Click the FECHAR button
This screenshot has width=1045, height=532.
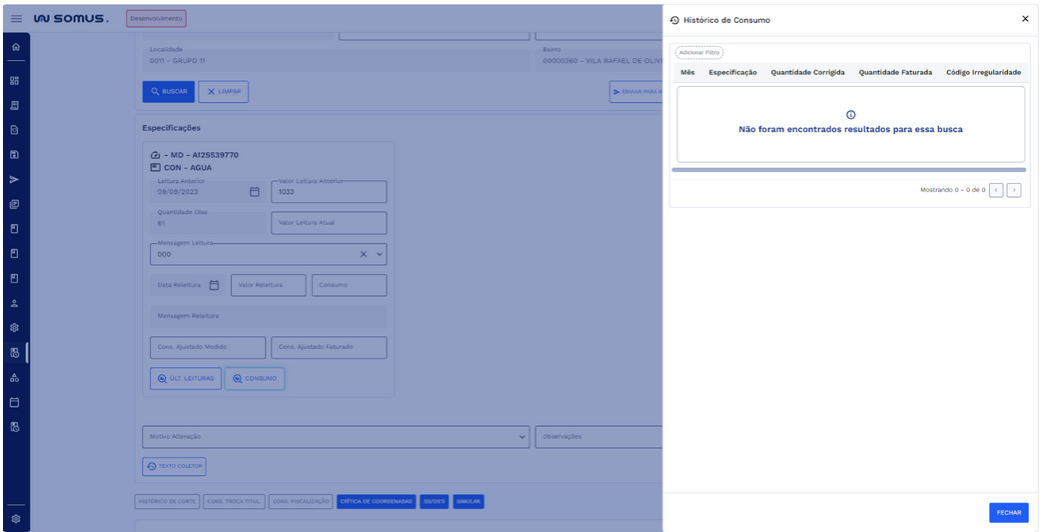coord(1008,512)
